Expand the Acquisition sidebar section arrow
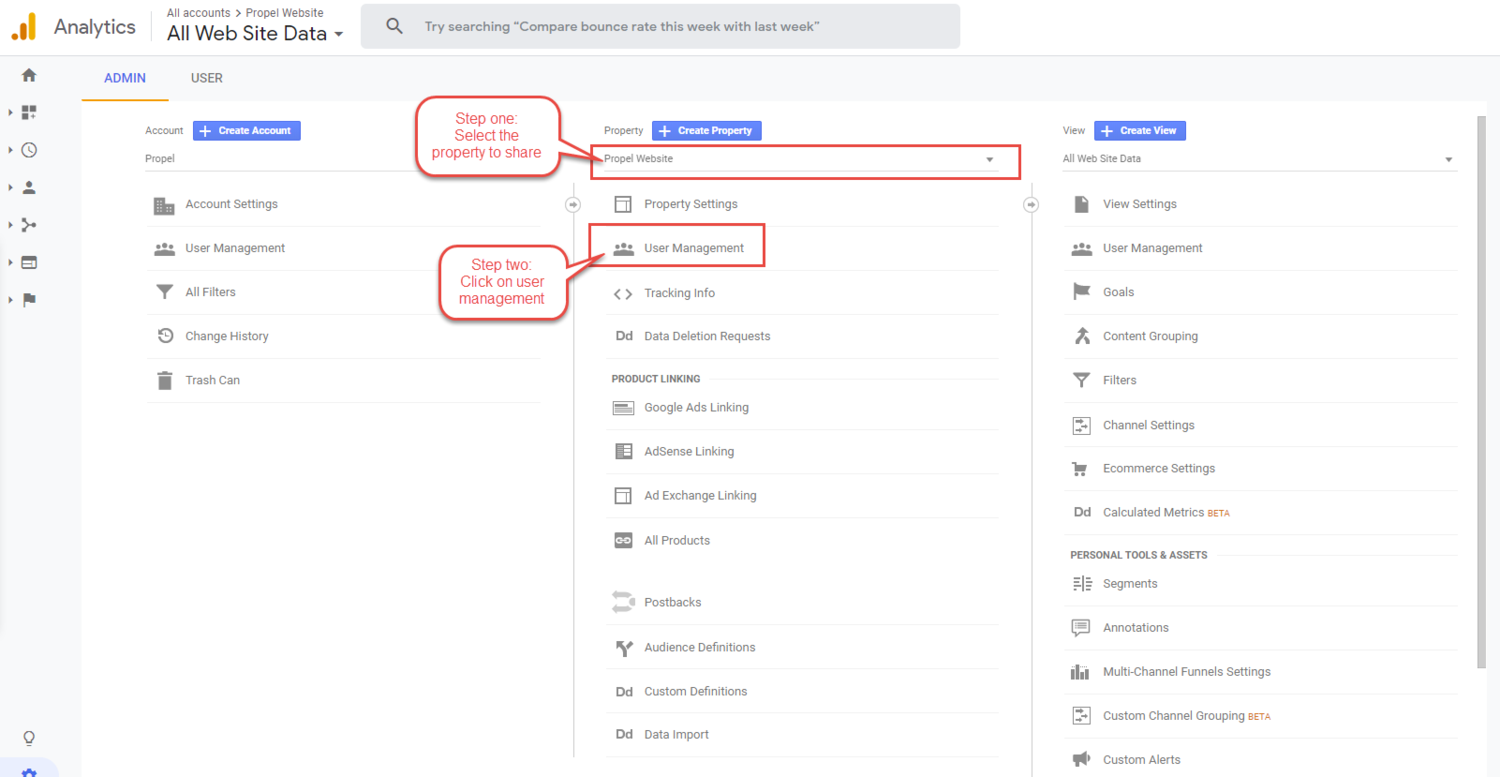The width and height of the screenshot is (1500, 777). 10,225
